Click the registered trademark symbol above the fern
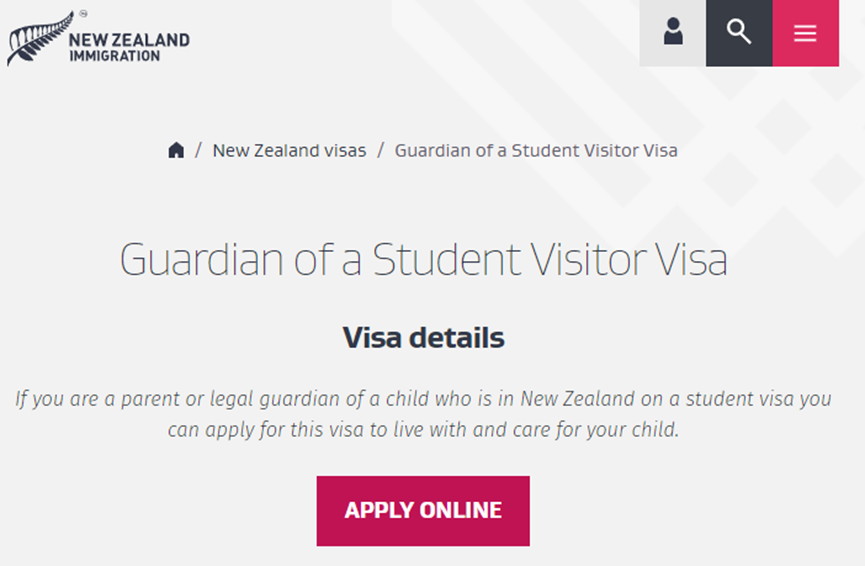865x566 pixels. [83, 13]
